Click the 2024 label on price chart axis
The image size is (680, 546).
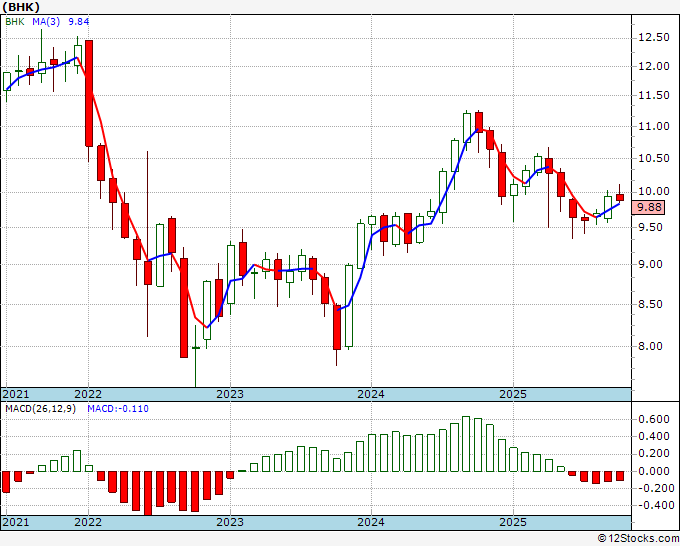click(x=371, y=394)
